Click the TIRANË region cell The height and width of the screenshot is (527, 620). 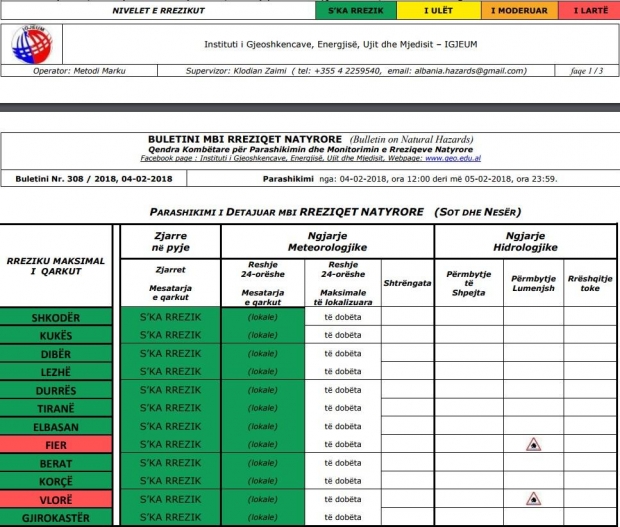click(56, 408)
